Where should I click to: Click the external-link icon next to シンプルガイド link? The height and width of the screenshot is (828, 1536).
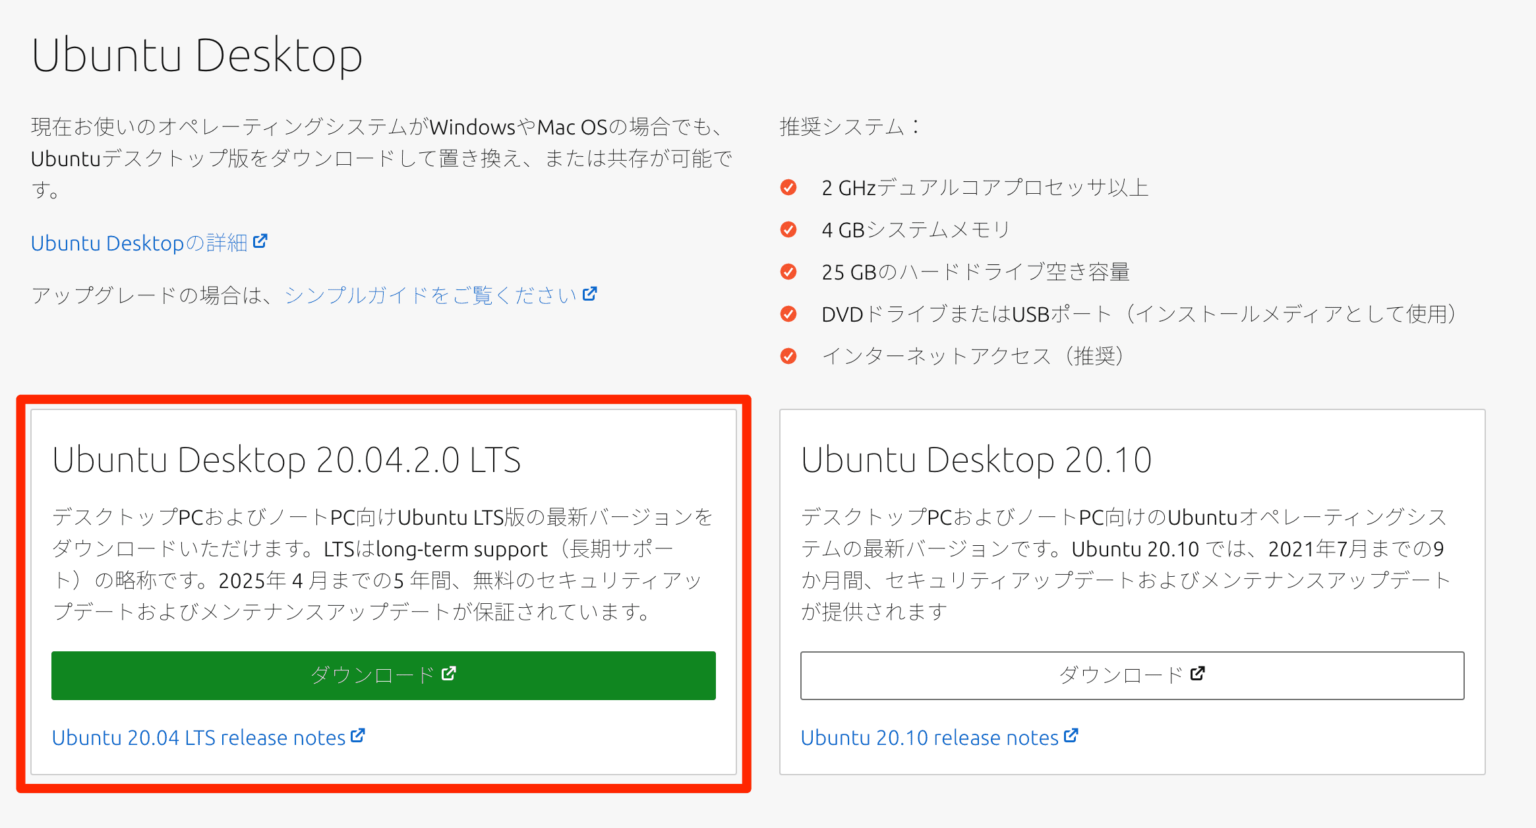point(590,293)
